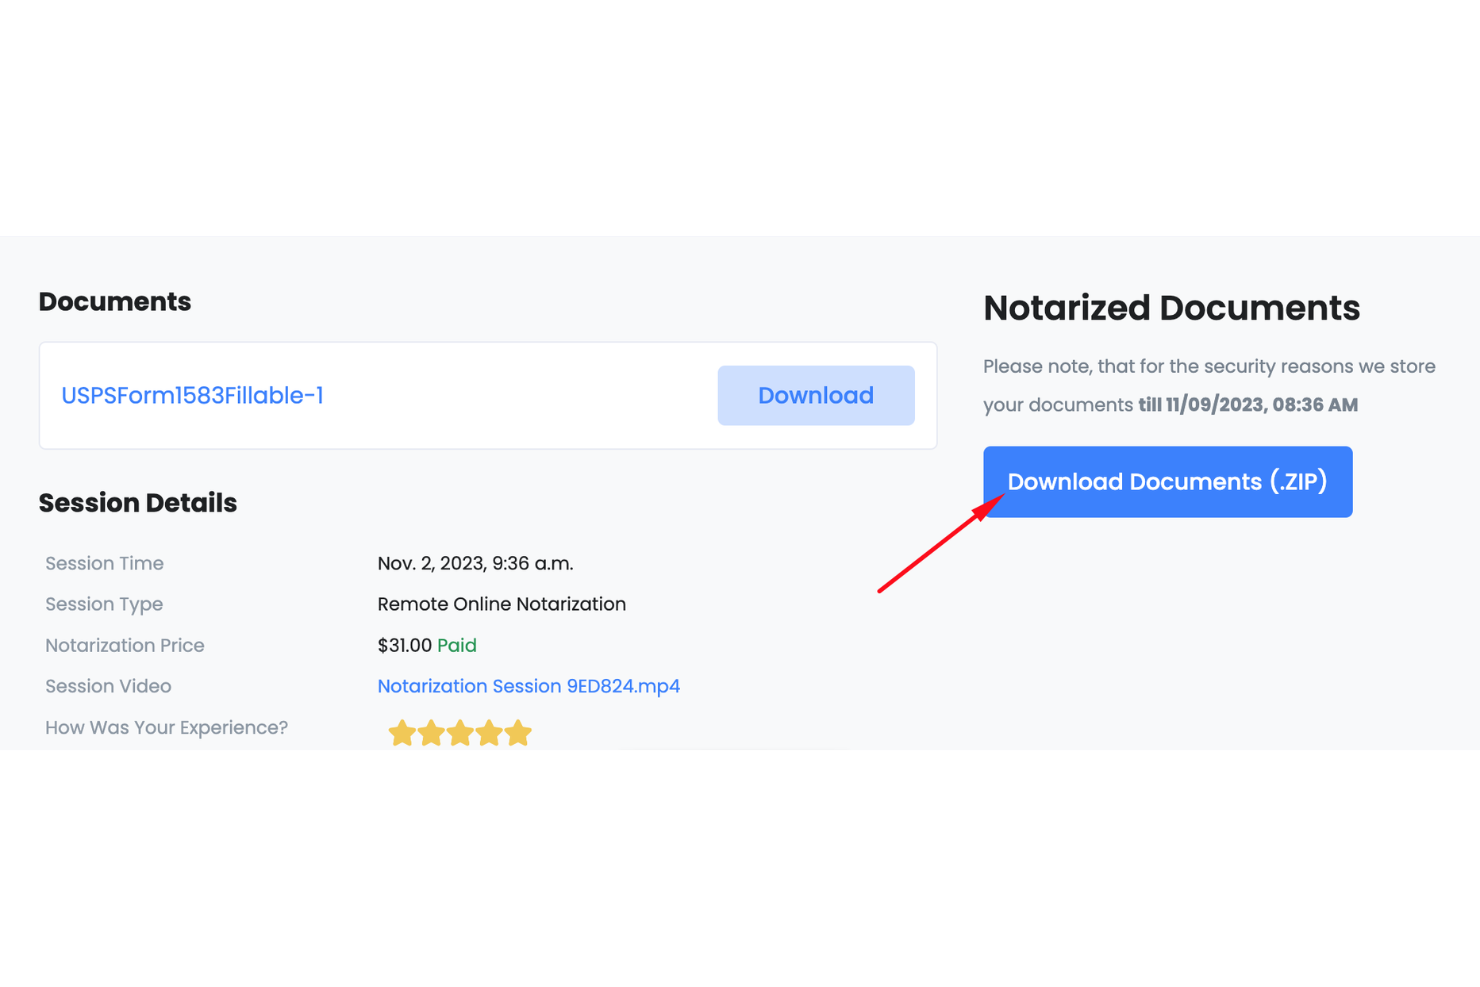Image resolution: width=1480 pixels, height=987 pixels.
Task: Open the USPSForm1583Fillable-1 file link
Action: coord(192,395)
